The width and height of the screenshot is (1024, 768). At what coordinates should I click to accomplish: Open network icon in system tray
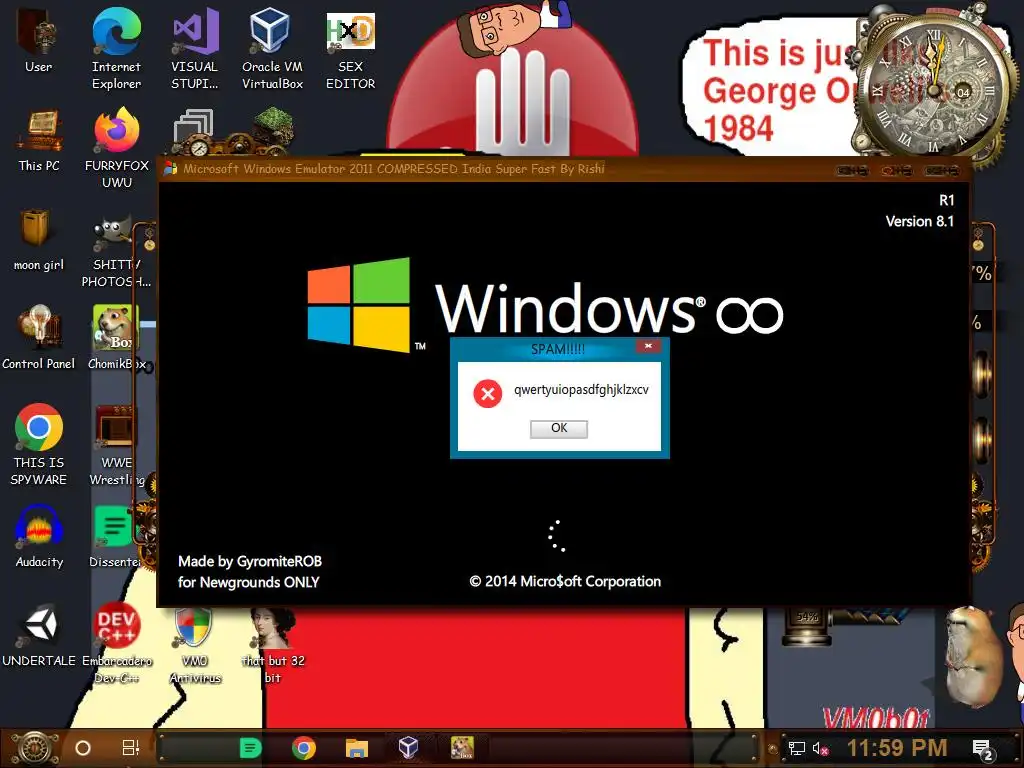796,748
